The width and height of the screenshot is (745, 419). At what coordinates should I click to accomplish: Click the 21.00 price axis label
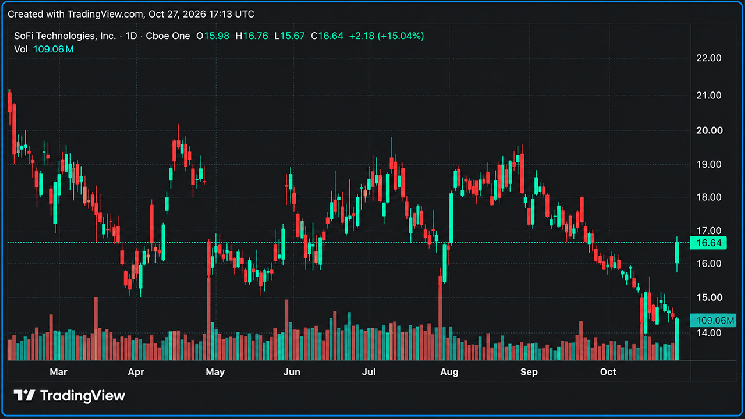coord(708,95)
